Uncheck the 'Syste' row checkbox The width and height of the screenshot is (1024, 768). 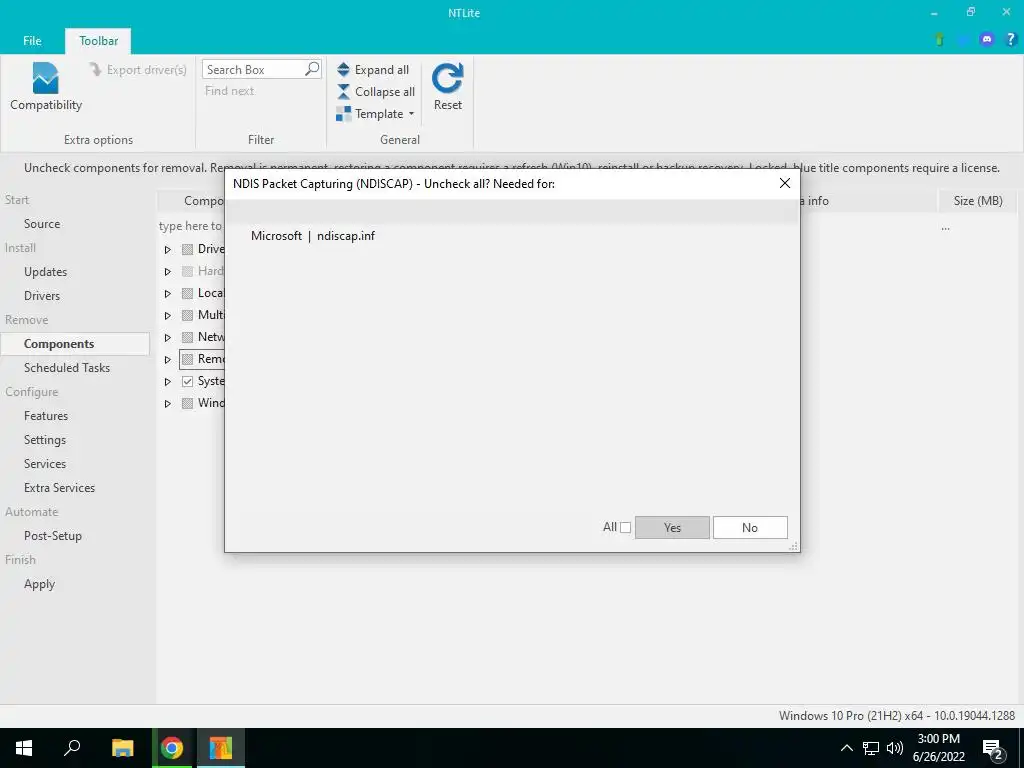[187, 381]
